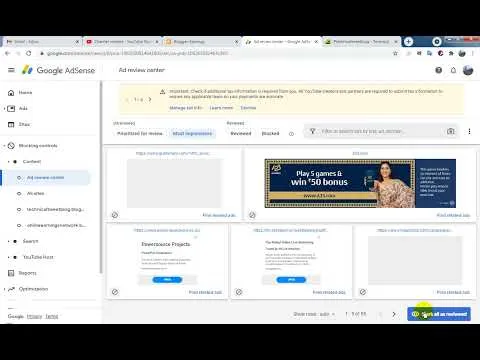The height and width of the screenshot is (360, 480).
Task: Close the Blogger browser tab
Action: pos(237,42)
